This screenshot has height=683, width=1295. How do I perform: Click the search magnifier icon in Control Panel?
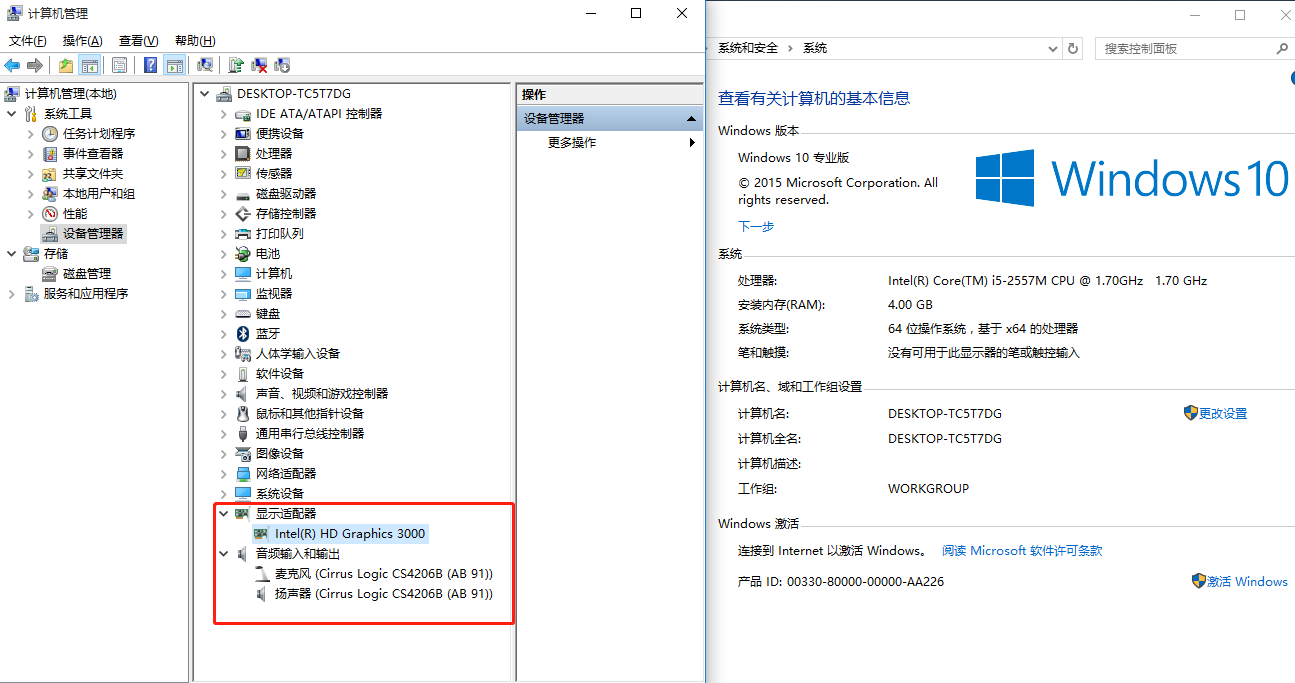point(1282,48)
